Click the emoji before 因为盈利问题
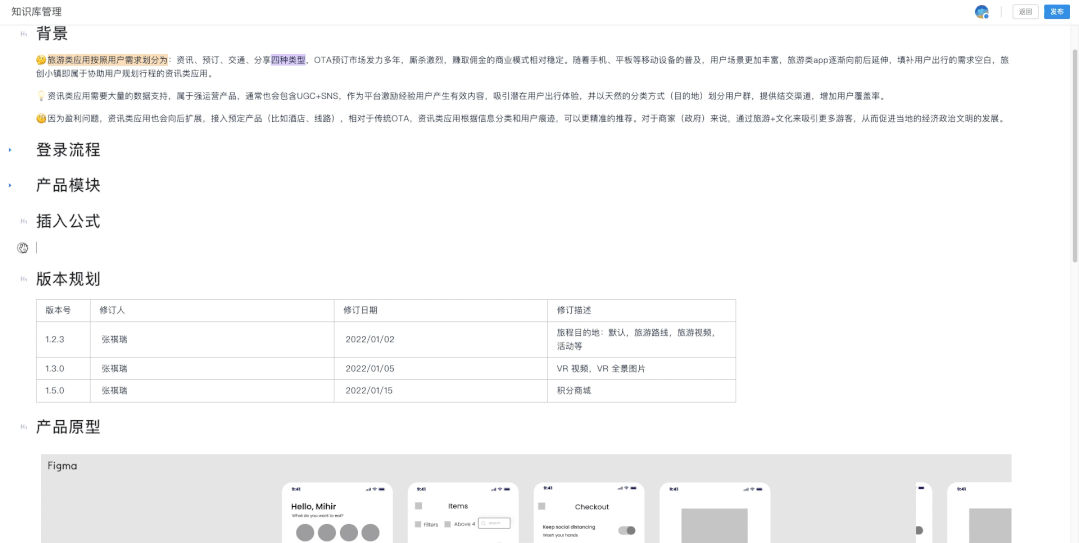The width and height of the screenshot is (1079, 543). coord(41,118)
